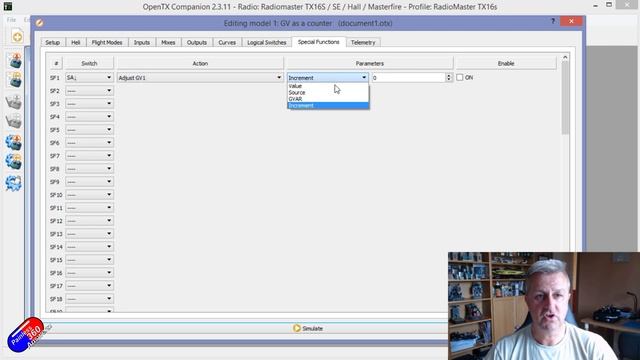
Task: Open the SF2 switch dropdown
Action: point(89,91)
